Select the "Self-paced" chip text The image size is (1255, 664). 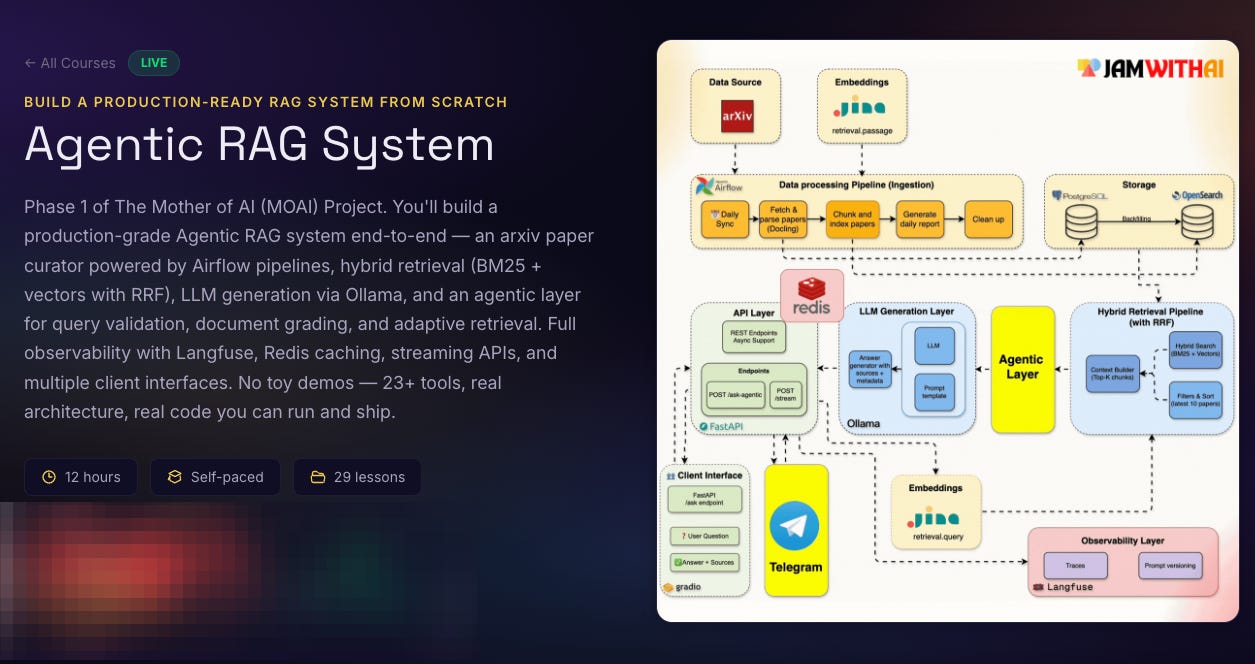coord(227,477)
